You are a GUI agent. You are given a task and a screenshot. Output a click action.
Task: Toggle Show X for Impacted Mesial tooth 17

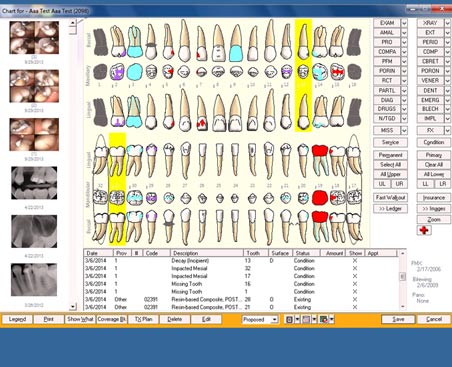click(x=355, y=276)
